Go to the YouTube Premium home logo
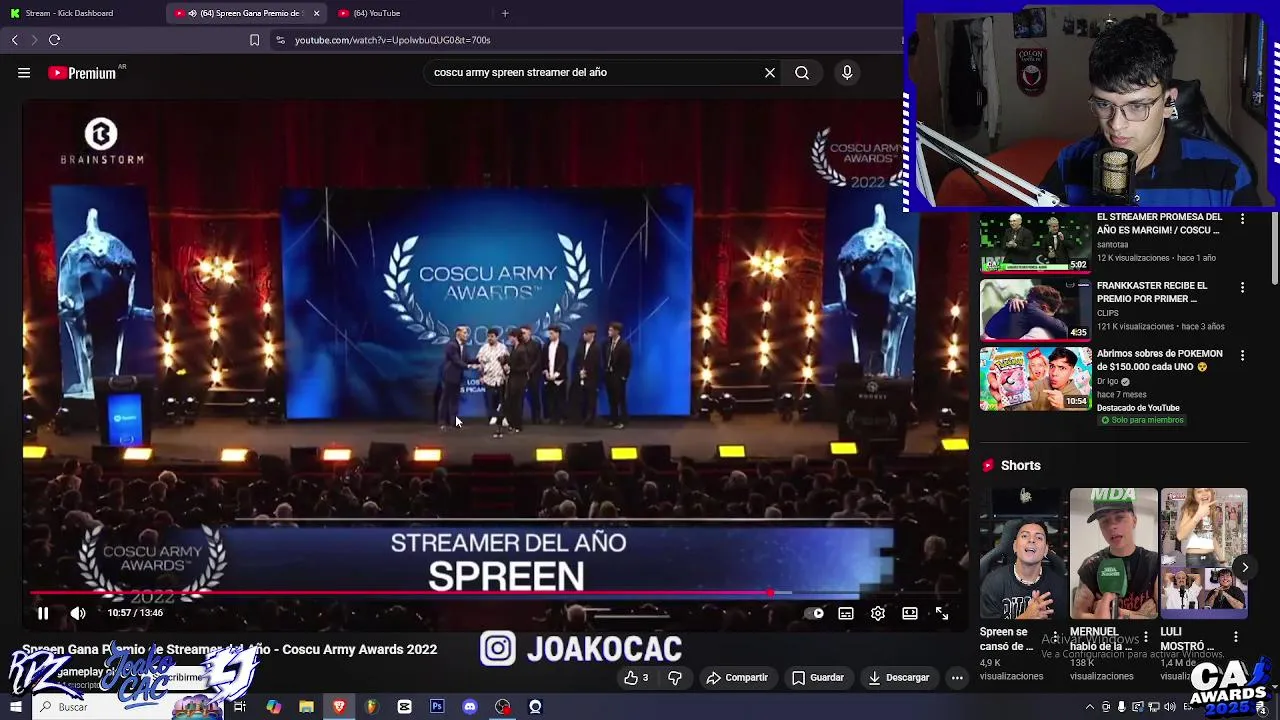This screenshot has height=720, width=1280. click(82, 73)
